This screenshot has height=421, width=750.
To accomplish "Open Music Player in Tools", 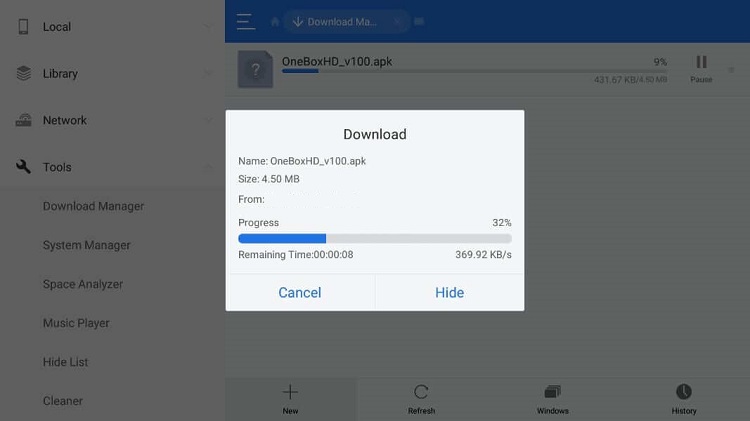I will pyautogui.click(x=76, y=323).
